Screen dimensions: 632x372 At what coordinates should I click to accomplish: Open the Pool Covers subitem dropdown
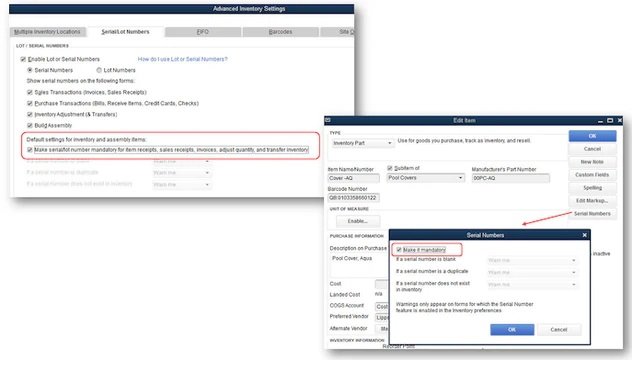(426, 178)
